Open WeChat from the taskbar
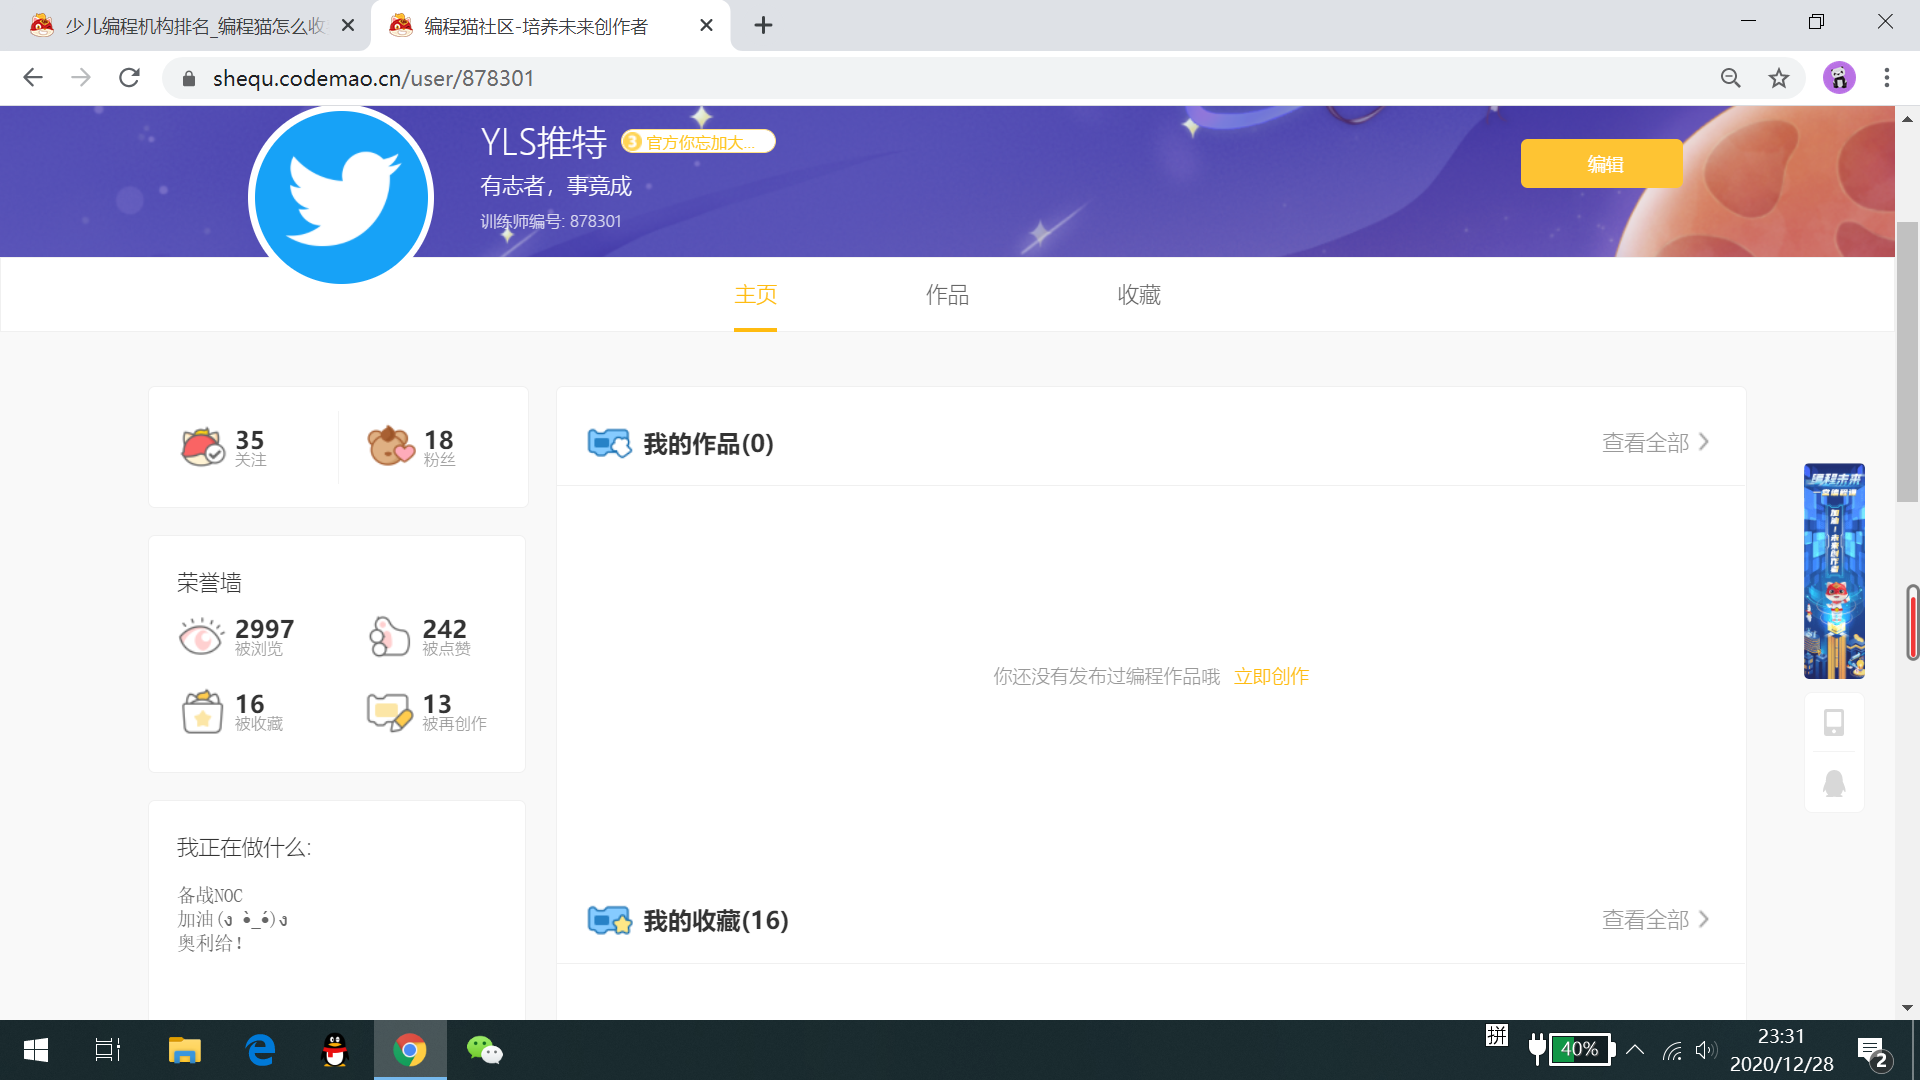 (485, 1050)
